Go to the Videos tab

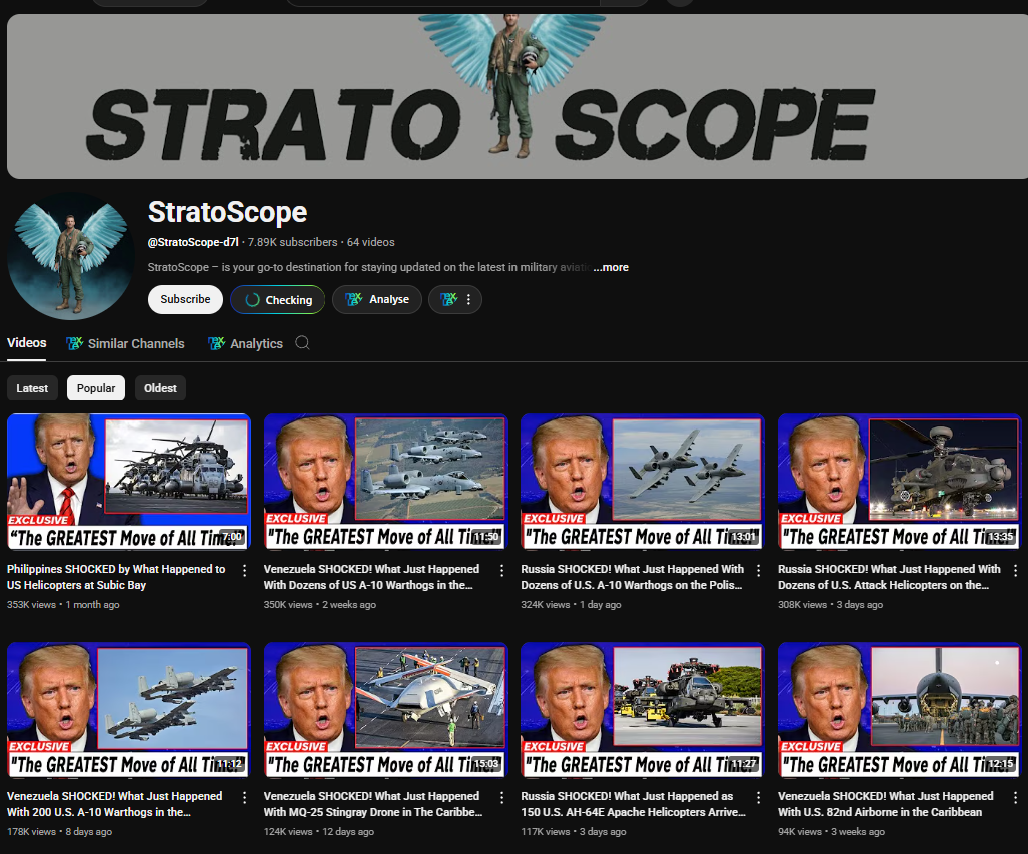tap(27, 343)
